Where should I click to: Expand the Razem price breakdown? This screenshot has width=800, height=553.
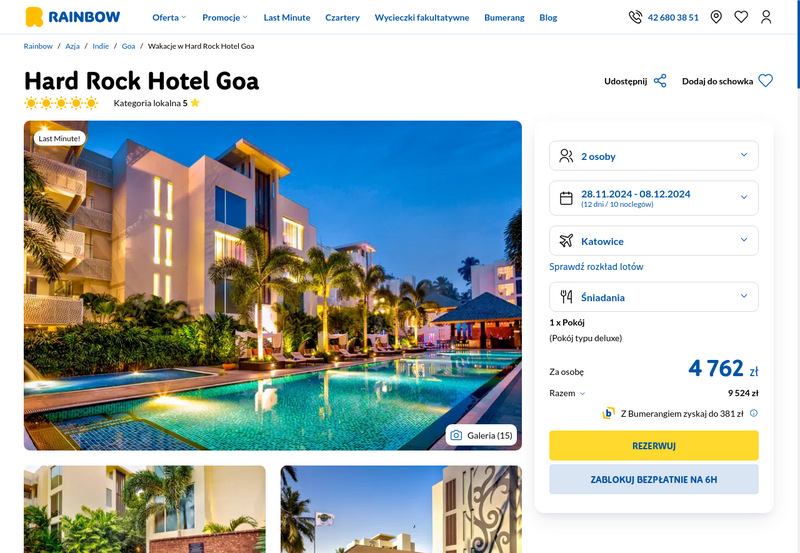pyautogui.click(x=567, y=393)
